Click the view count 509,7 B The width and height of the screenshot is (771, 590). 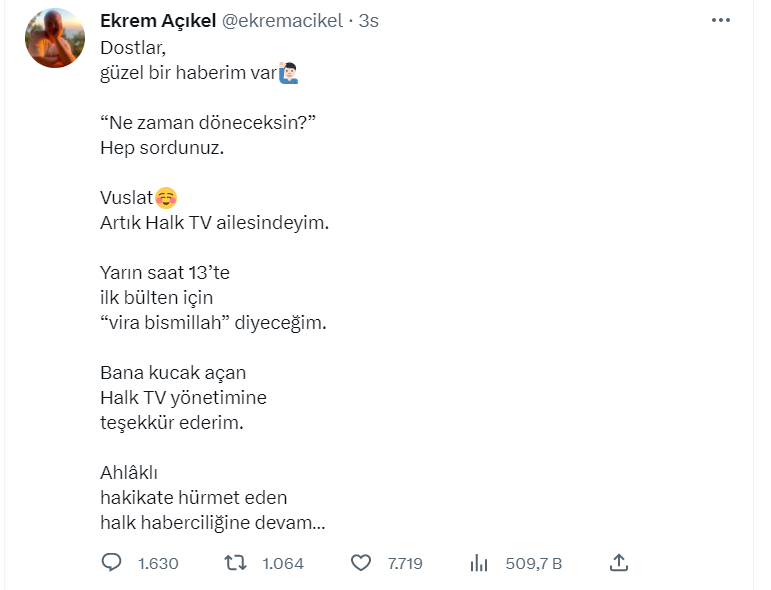click(533, 564)
